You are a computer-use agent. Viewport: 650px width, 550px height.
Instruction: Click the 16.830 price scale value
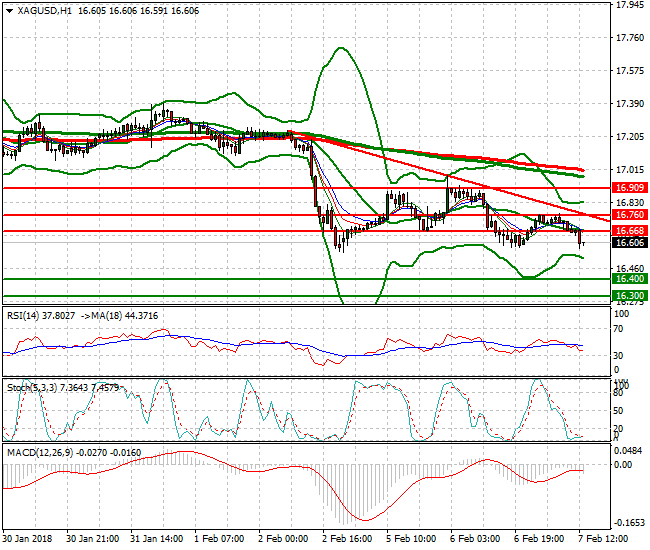[630, 203]
